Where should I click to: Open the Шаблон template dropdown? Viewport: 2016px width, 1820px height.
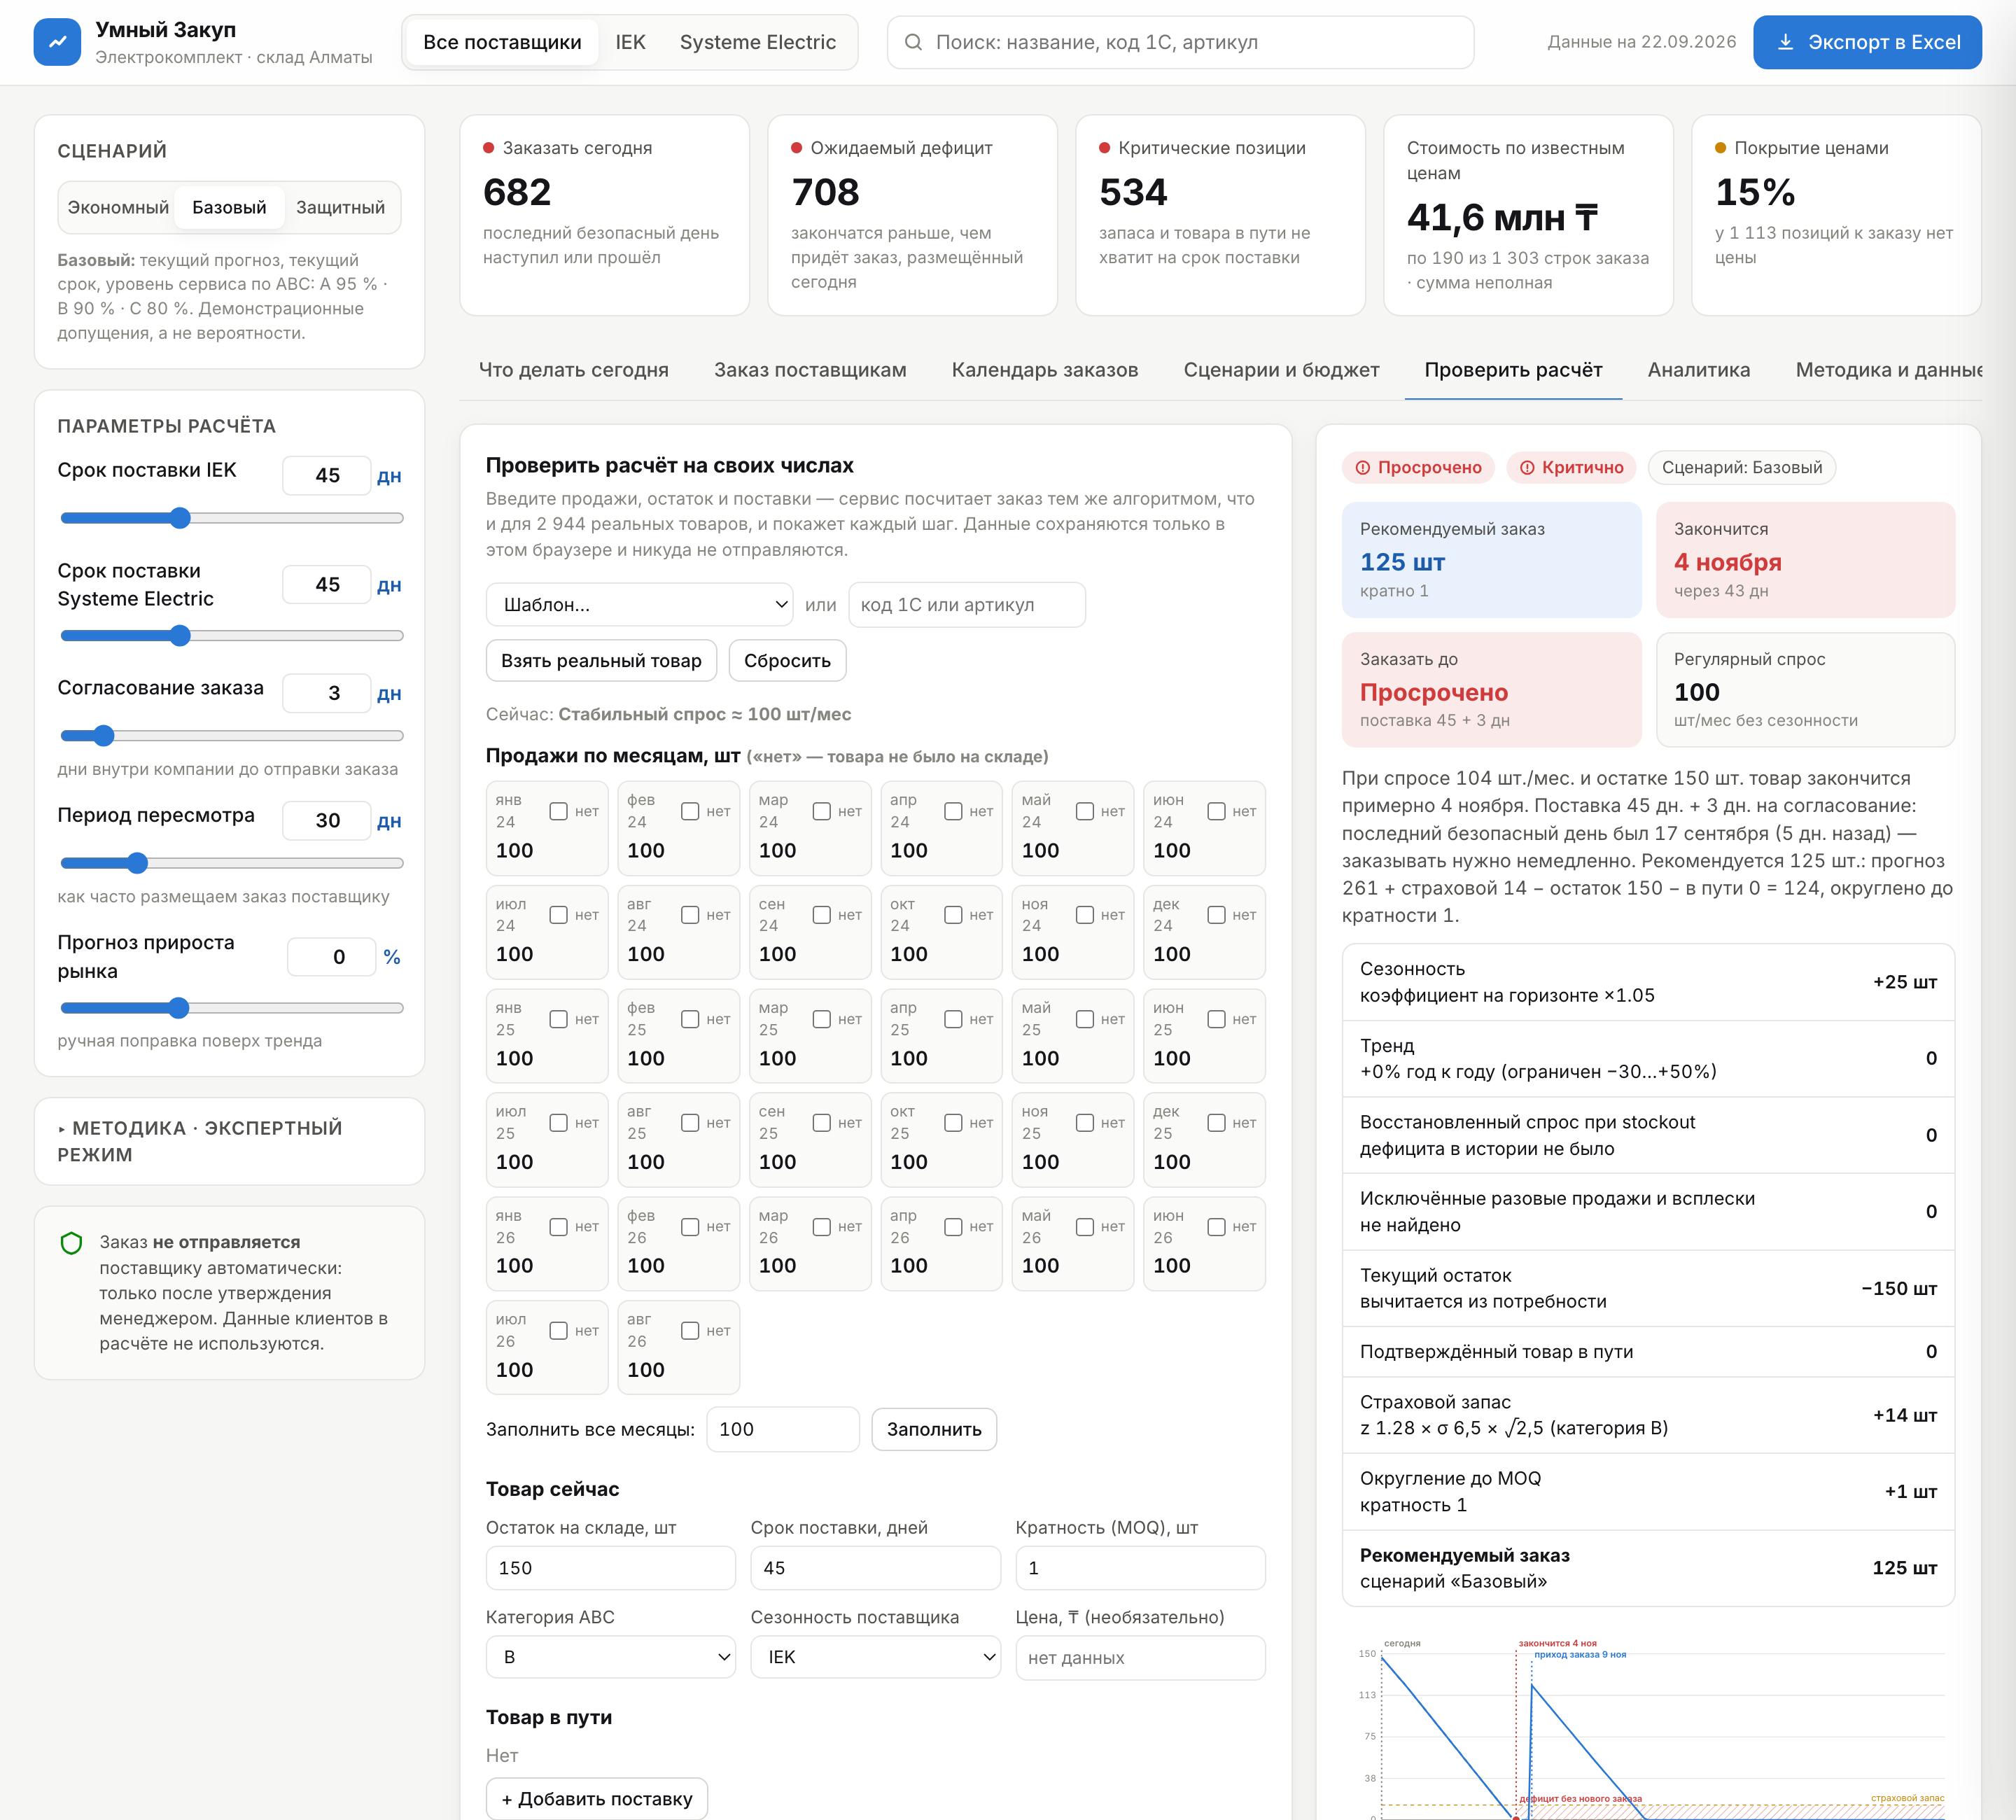pyautogui.click(x=640, y=605)
